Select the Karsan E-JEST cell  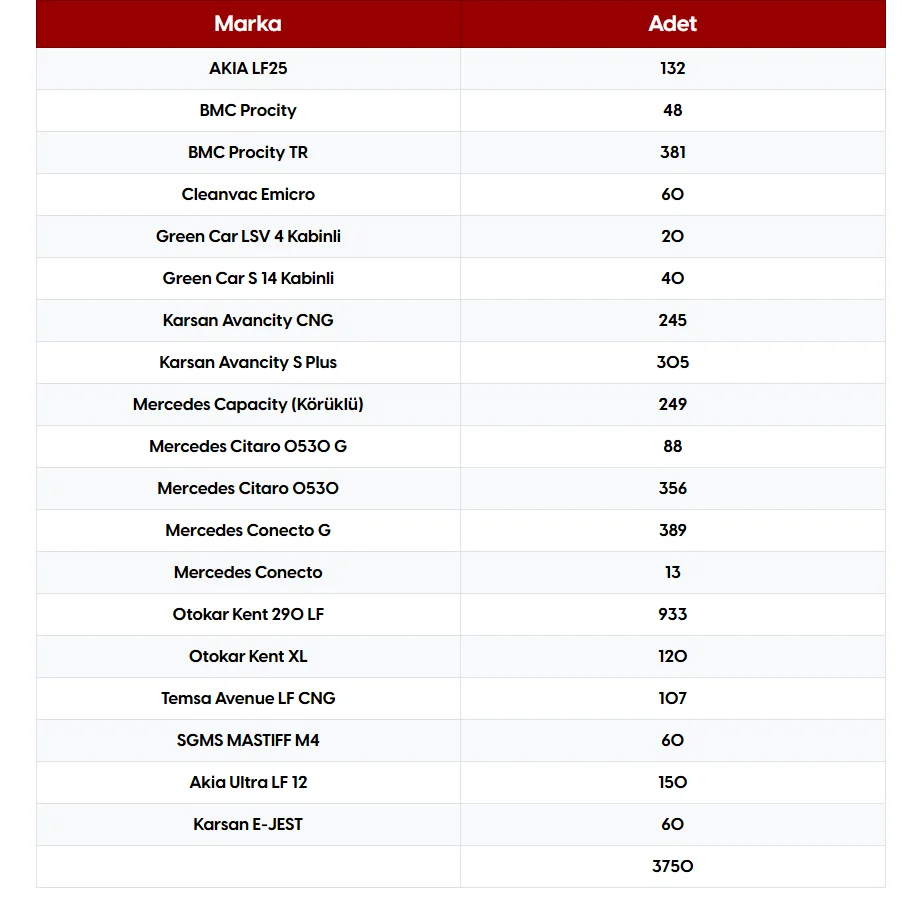(248, 824)
